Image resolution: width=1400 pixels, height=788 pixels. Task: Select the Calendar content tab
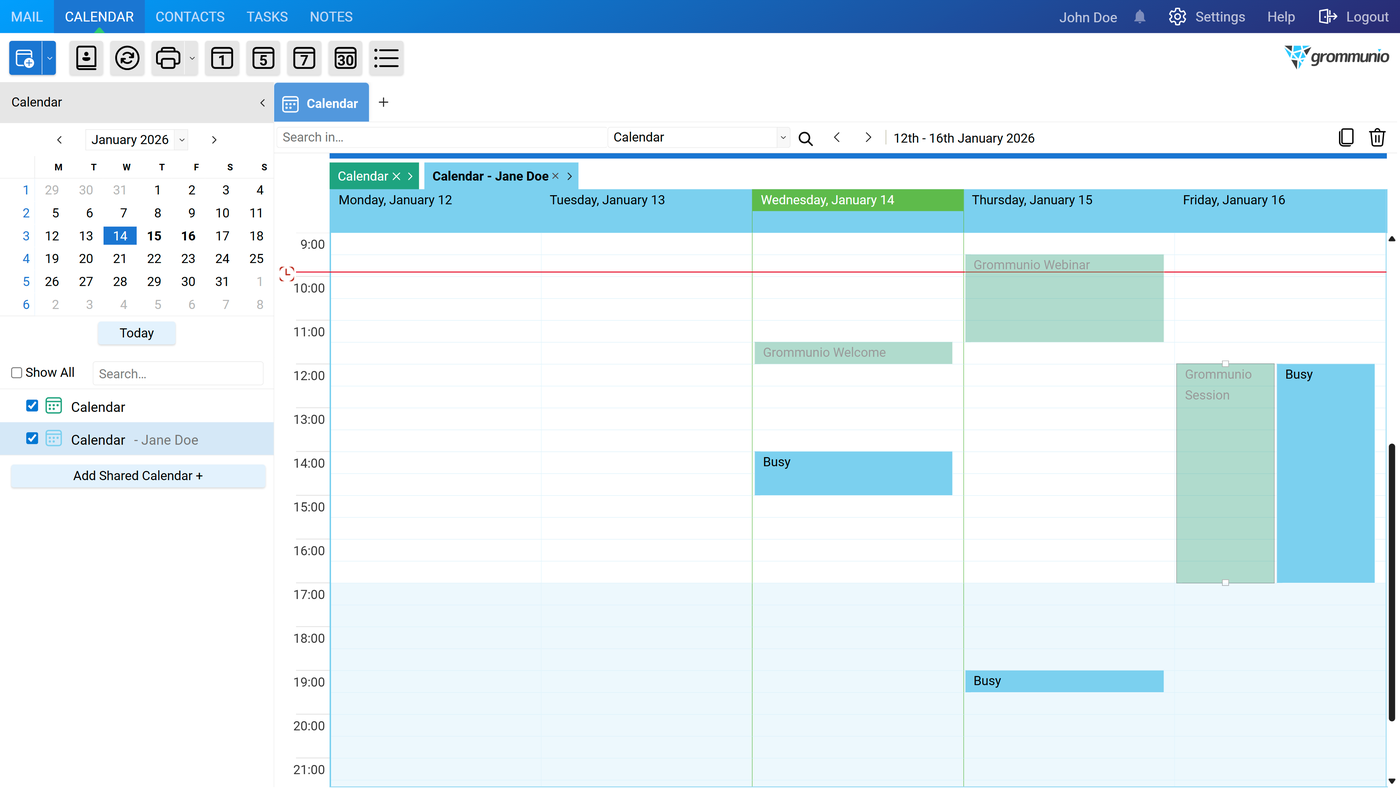321,103
